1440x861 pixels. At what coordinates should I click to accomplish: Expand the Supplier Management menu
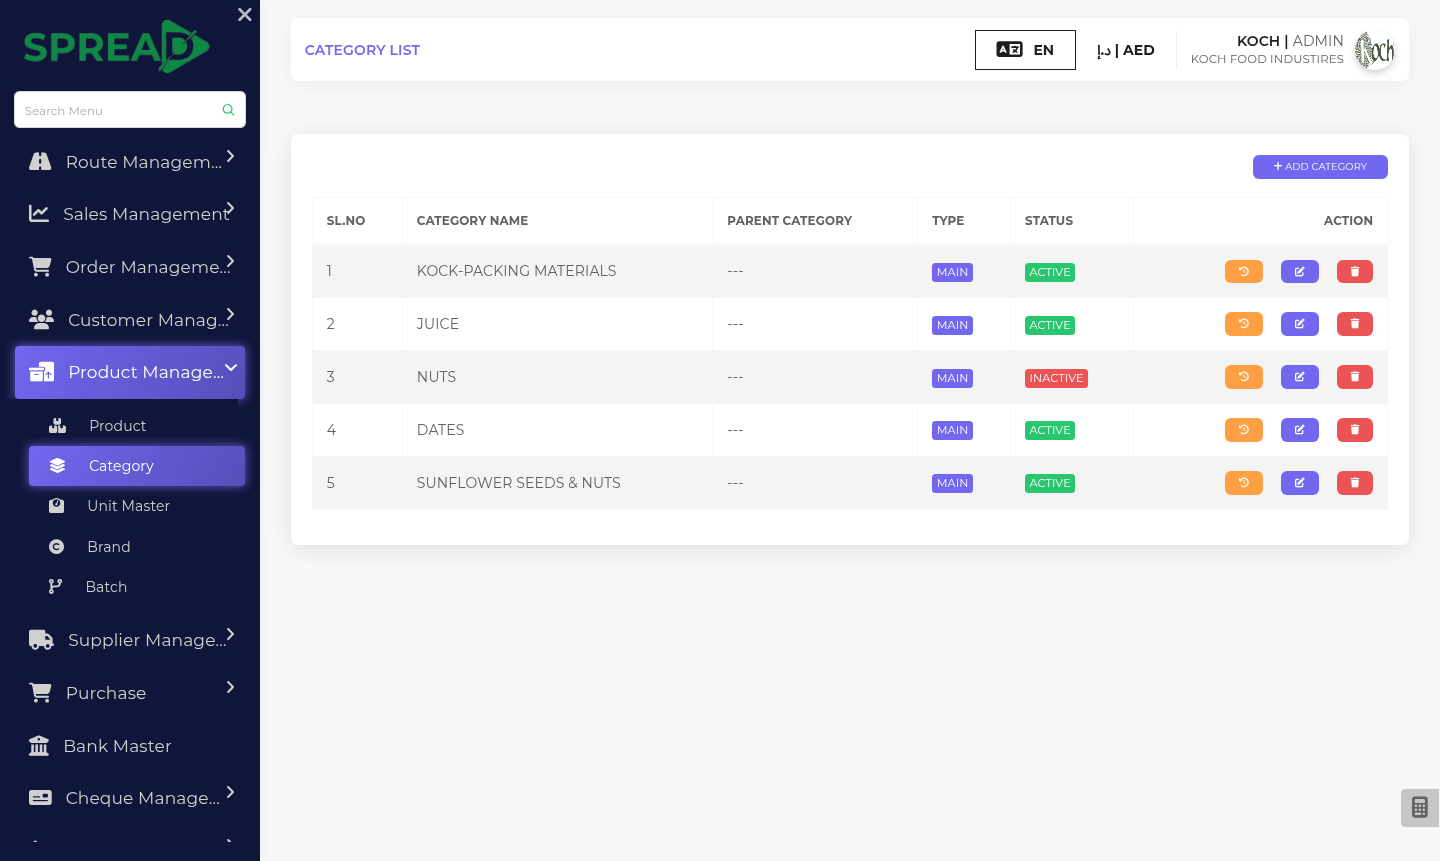click(x=130, y=639)
